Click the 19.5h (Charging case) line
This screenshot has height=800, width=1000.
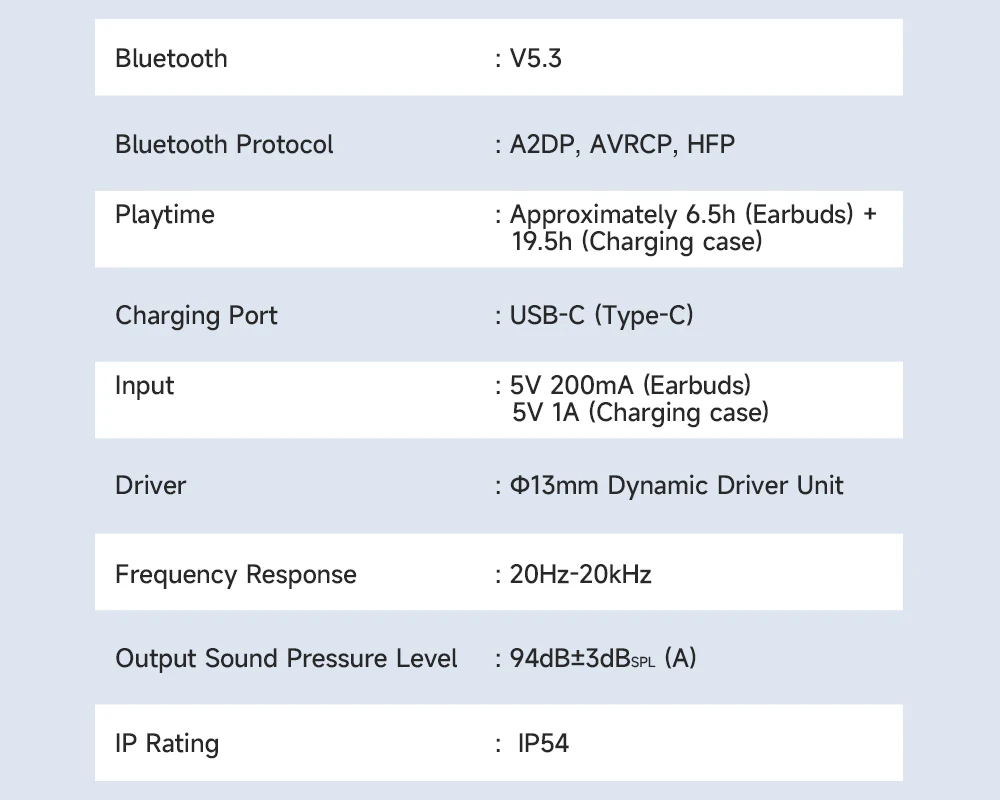pos(637,242)
